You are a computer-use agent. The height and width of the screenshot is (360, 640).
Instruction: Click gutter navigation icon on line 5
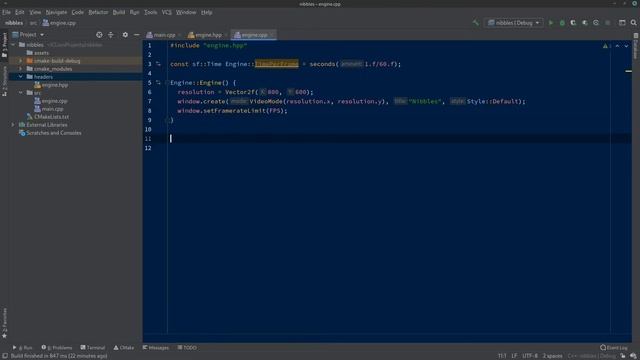pyautogui.click(x=158, y=82)
